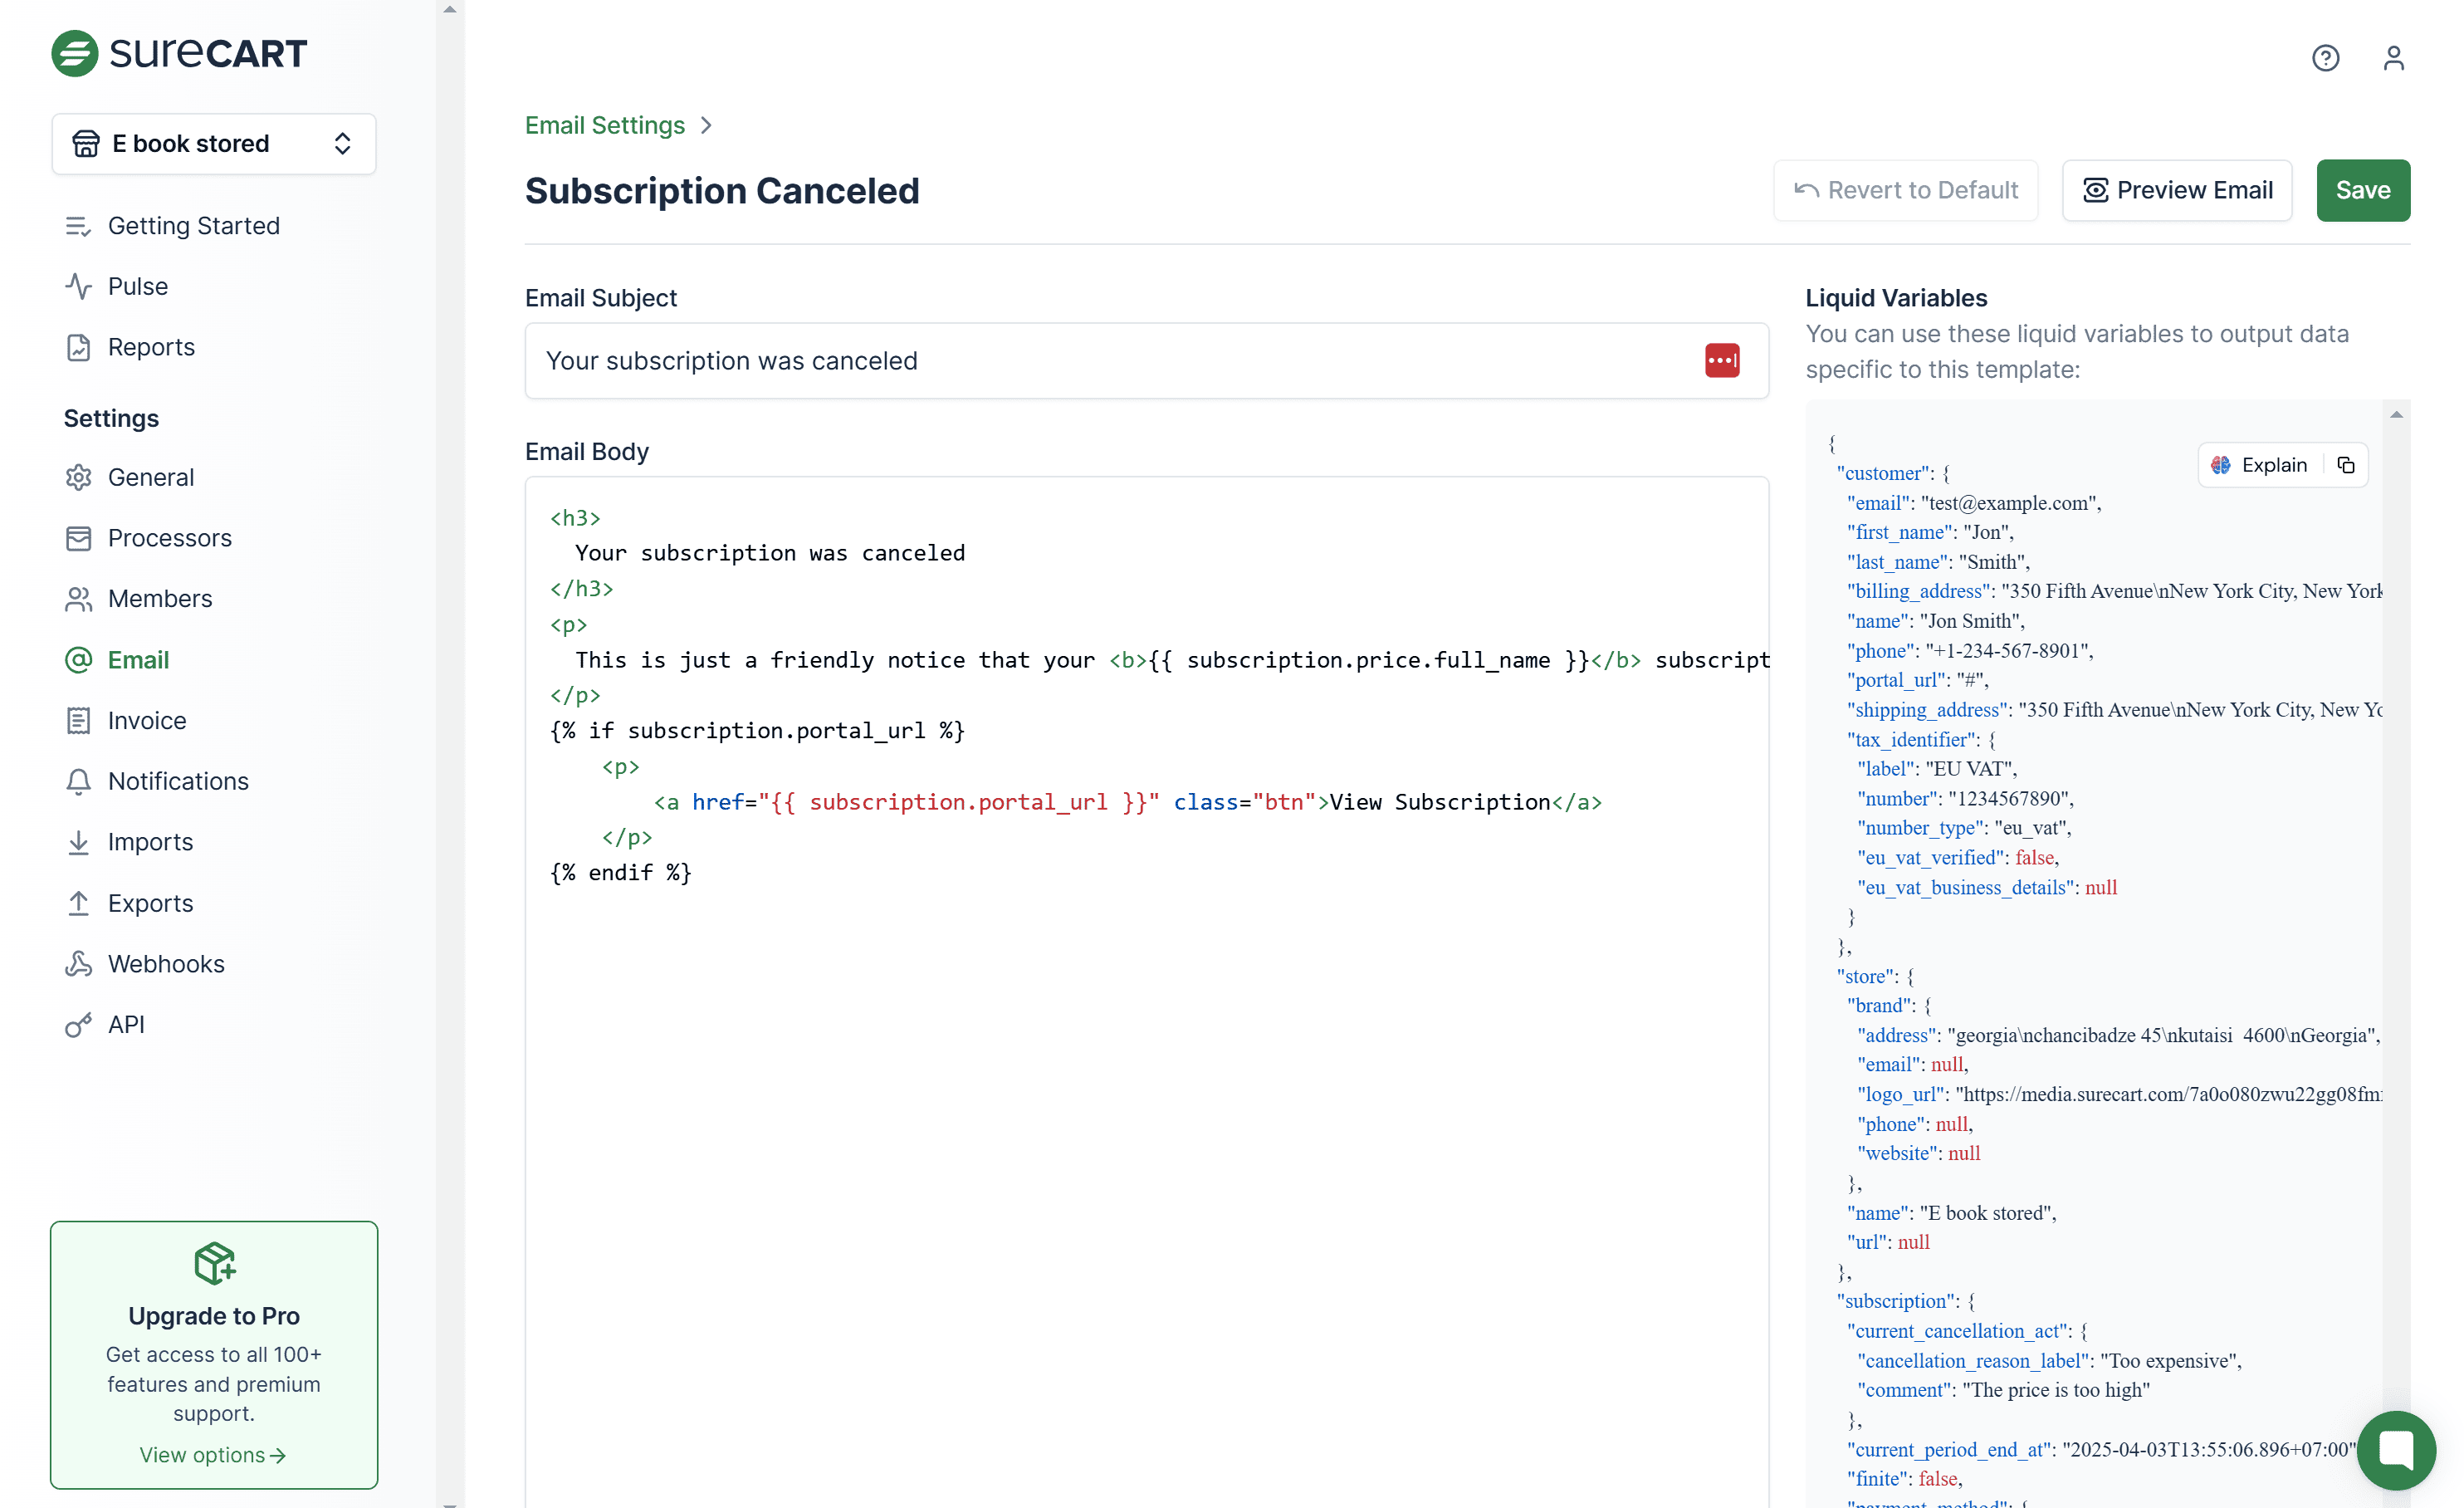Click the copy icon beside Explain

click(2346, 465)
